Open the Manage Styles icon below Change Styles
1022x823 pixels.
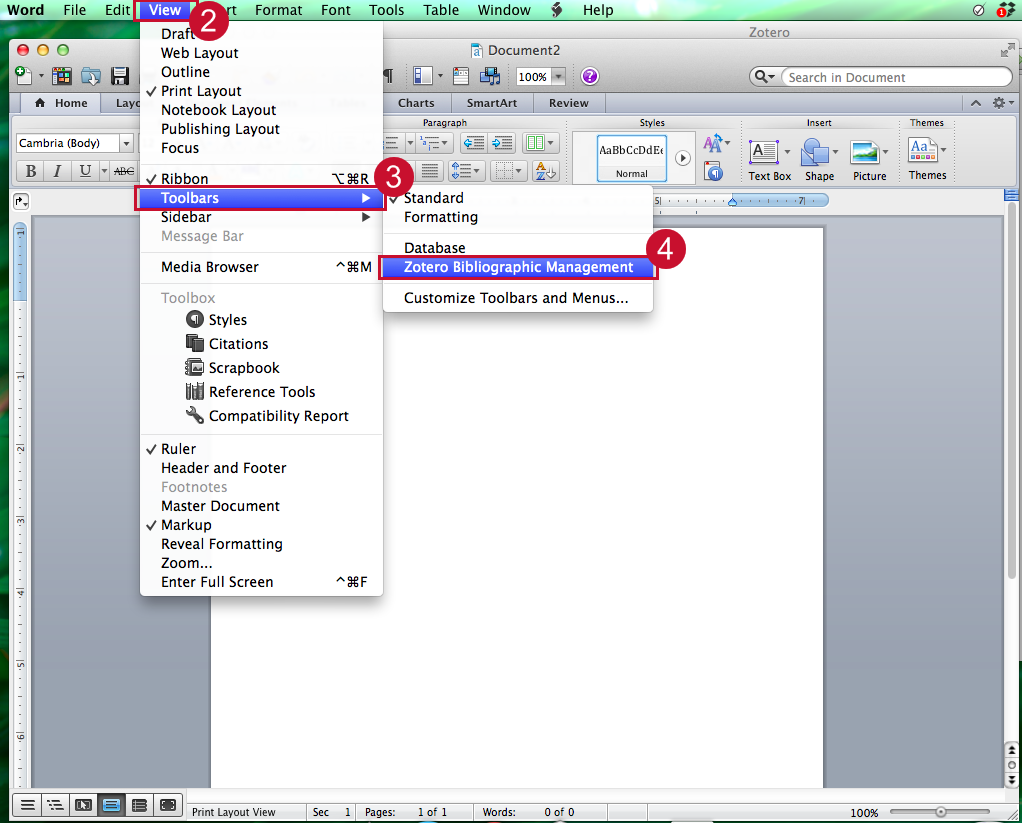[714, 171]
